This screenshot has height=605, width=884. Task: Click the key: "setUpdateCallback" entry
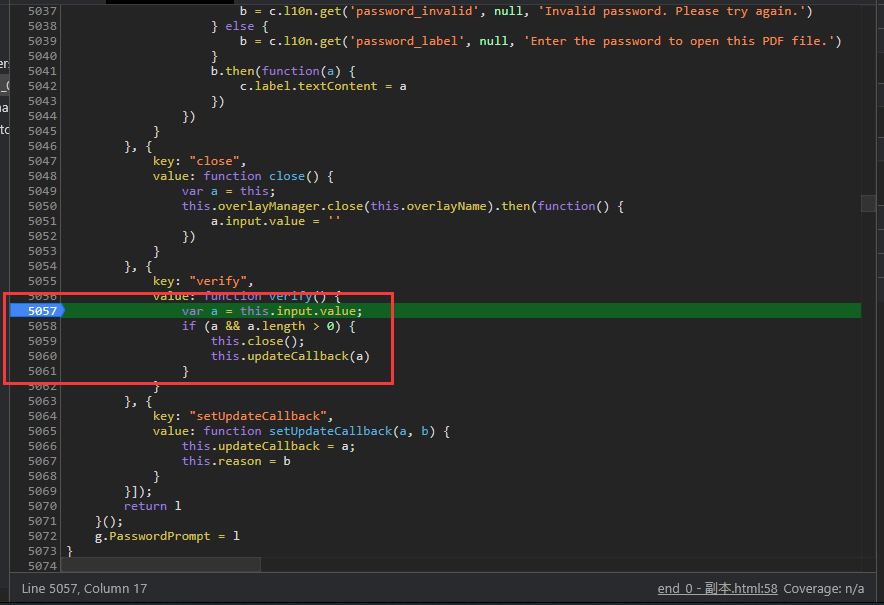pos(242,416)
